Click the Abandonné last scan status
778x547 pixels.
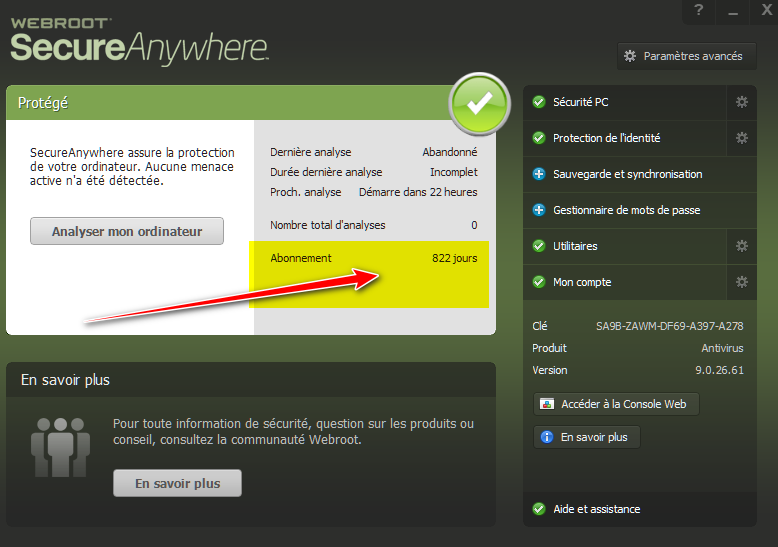click(450, 152)
